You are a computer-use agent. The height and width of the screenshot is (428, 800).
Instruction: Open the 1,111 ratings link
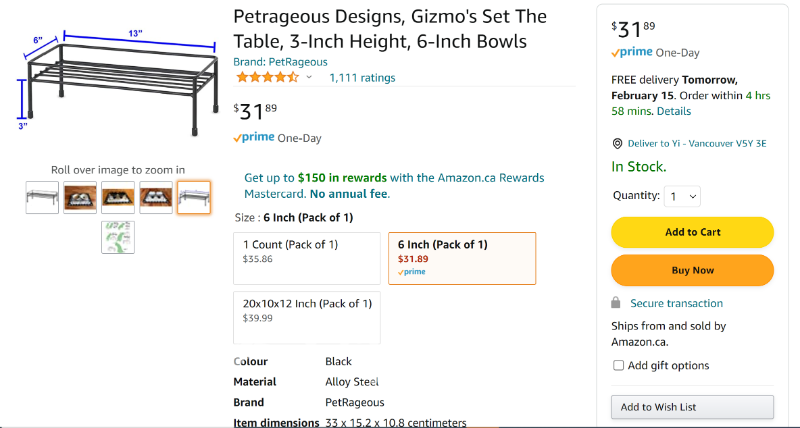362,77
